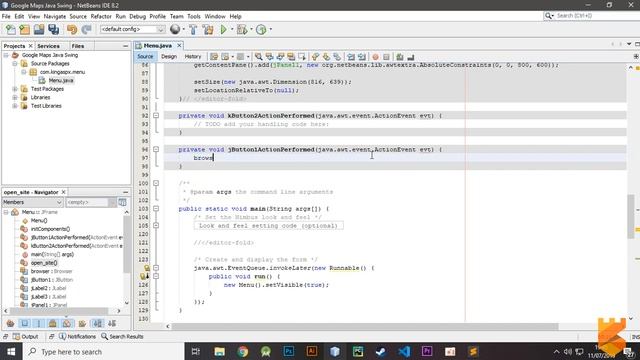Click the red Start Macro Recording icon
The width and height of the screenshot is (640, 360).
[375, 57]
